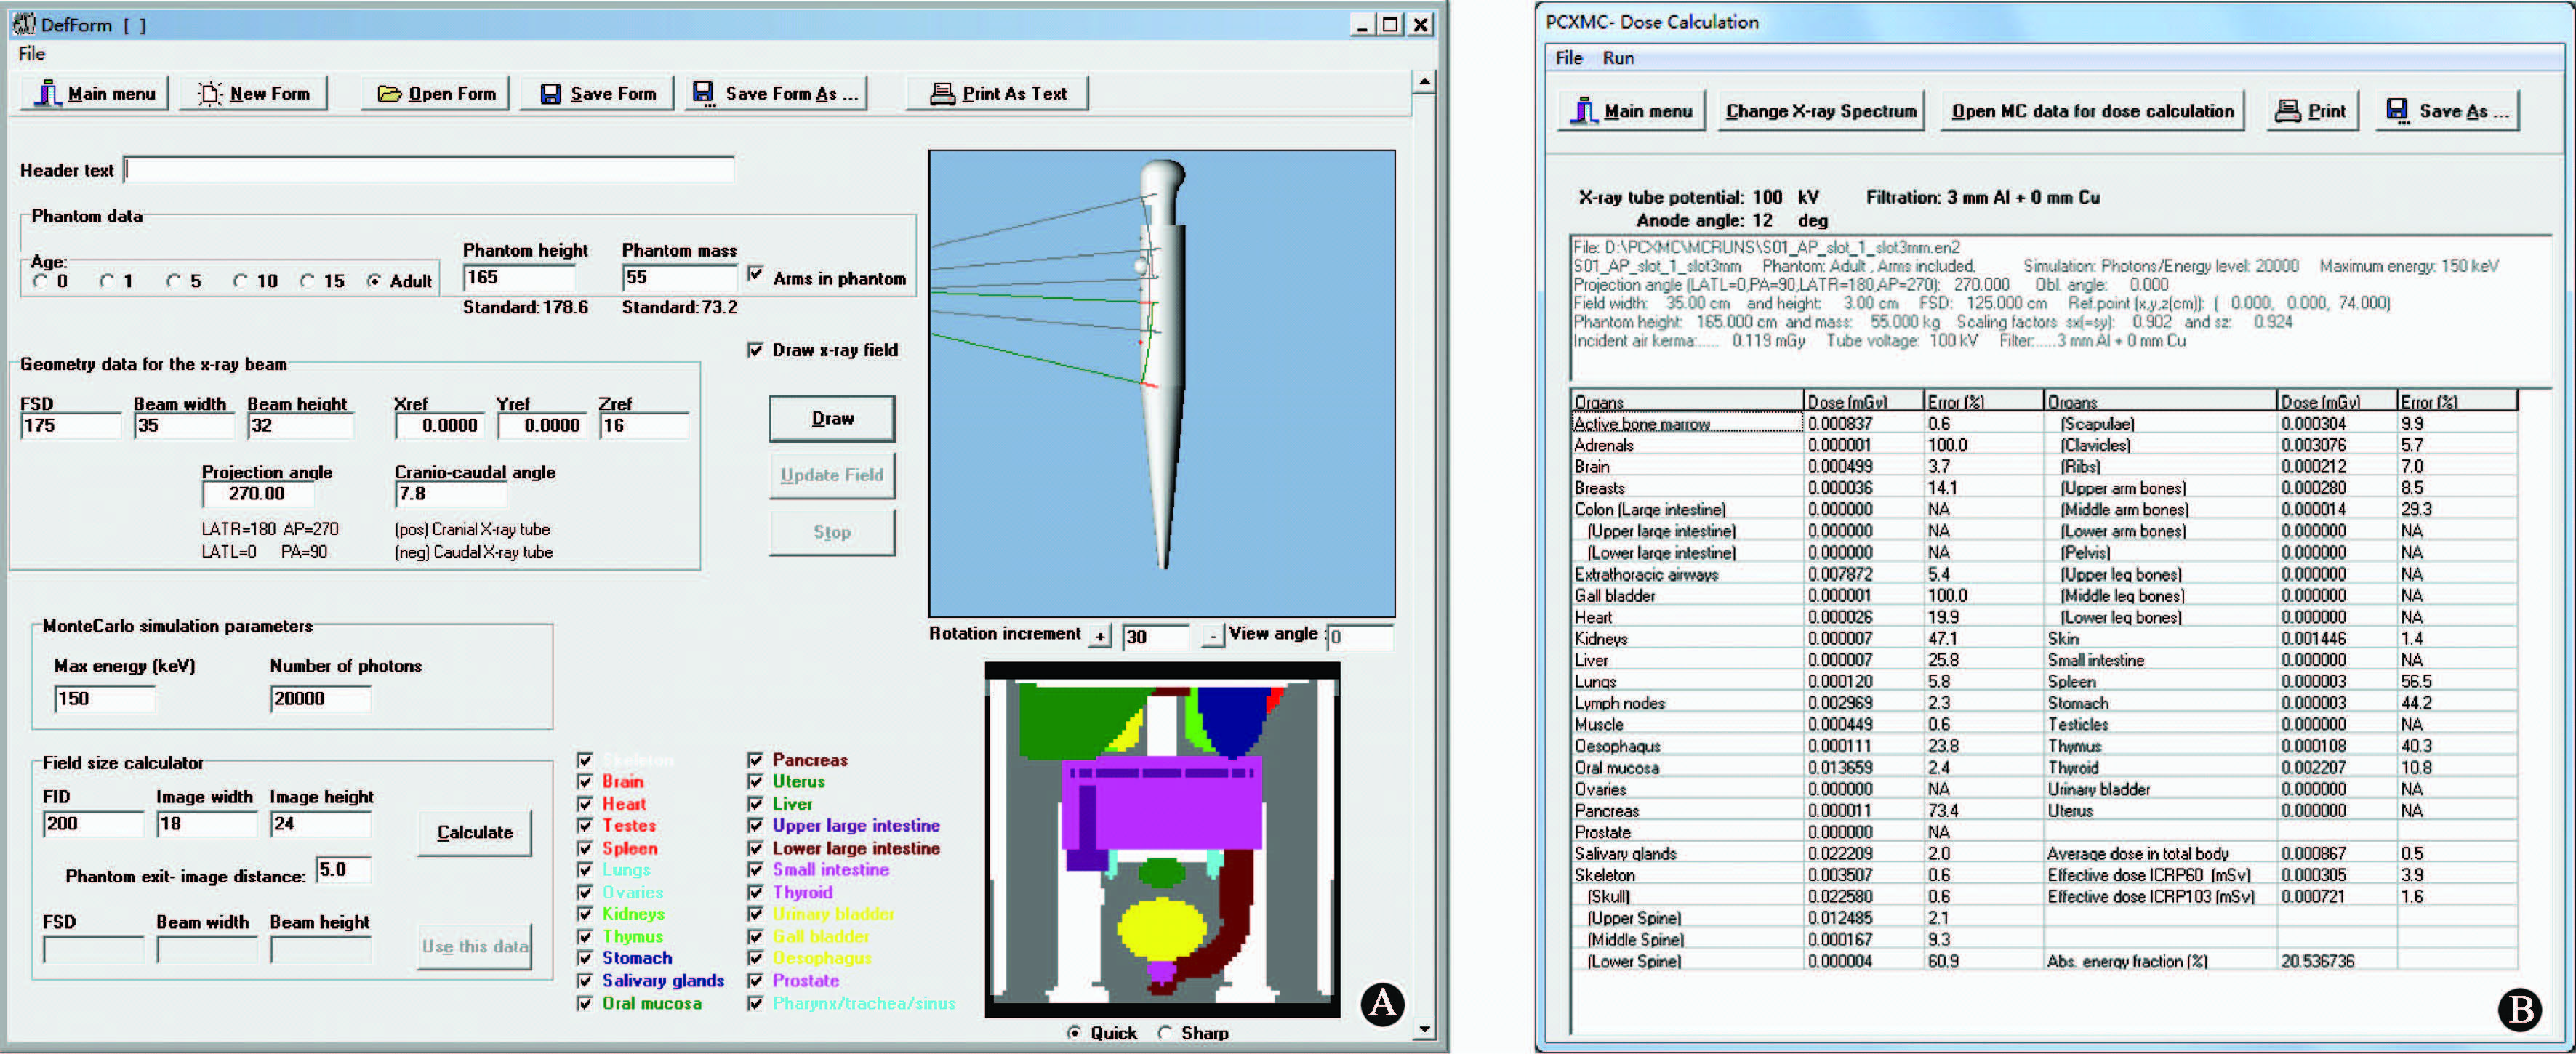This screenshot has width=2576, height=1054.
Task: Toggle Brain organ checkbox
Action: [x=585, y=782]
